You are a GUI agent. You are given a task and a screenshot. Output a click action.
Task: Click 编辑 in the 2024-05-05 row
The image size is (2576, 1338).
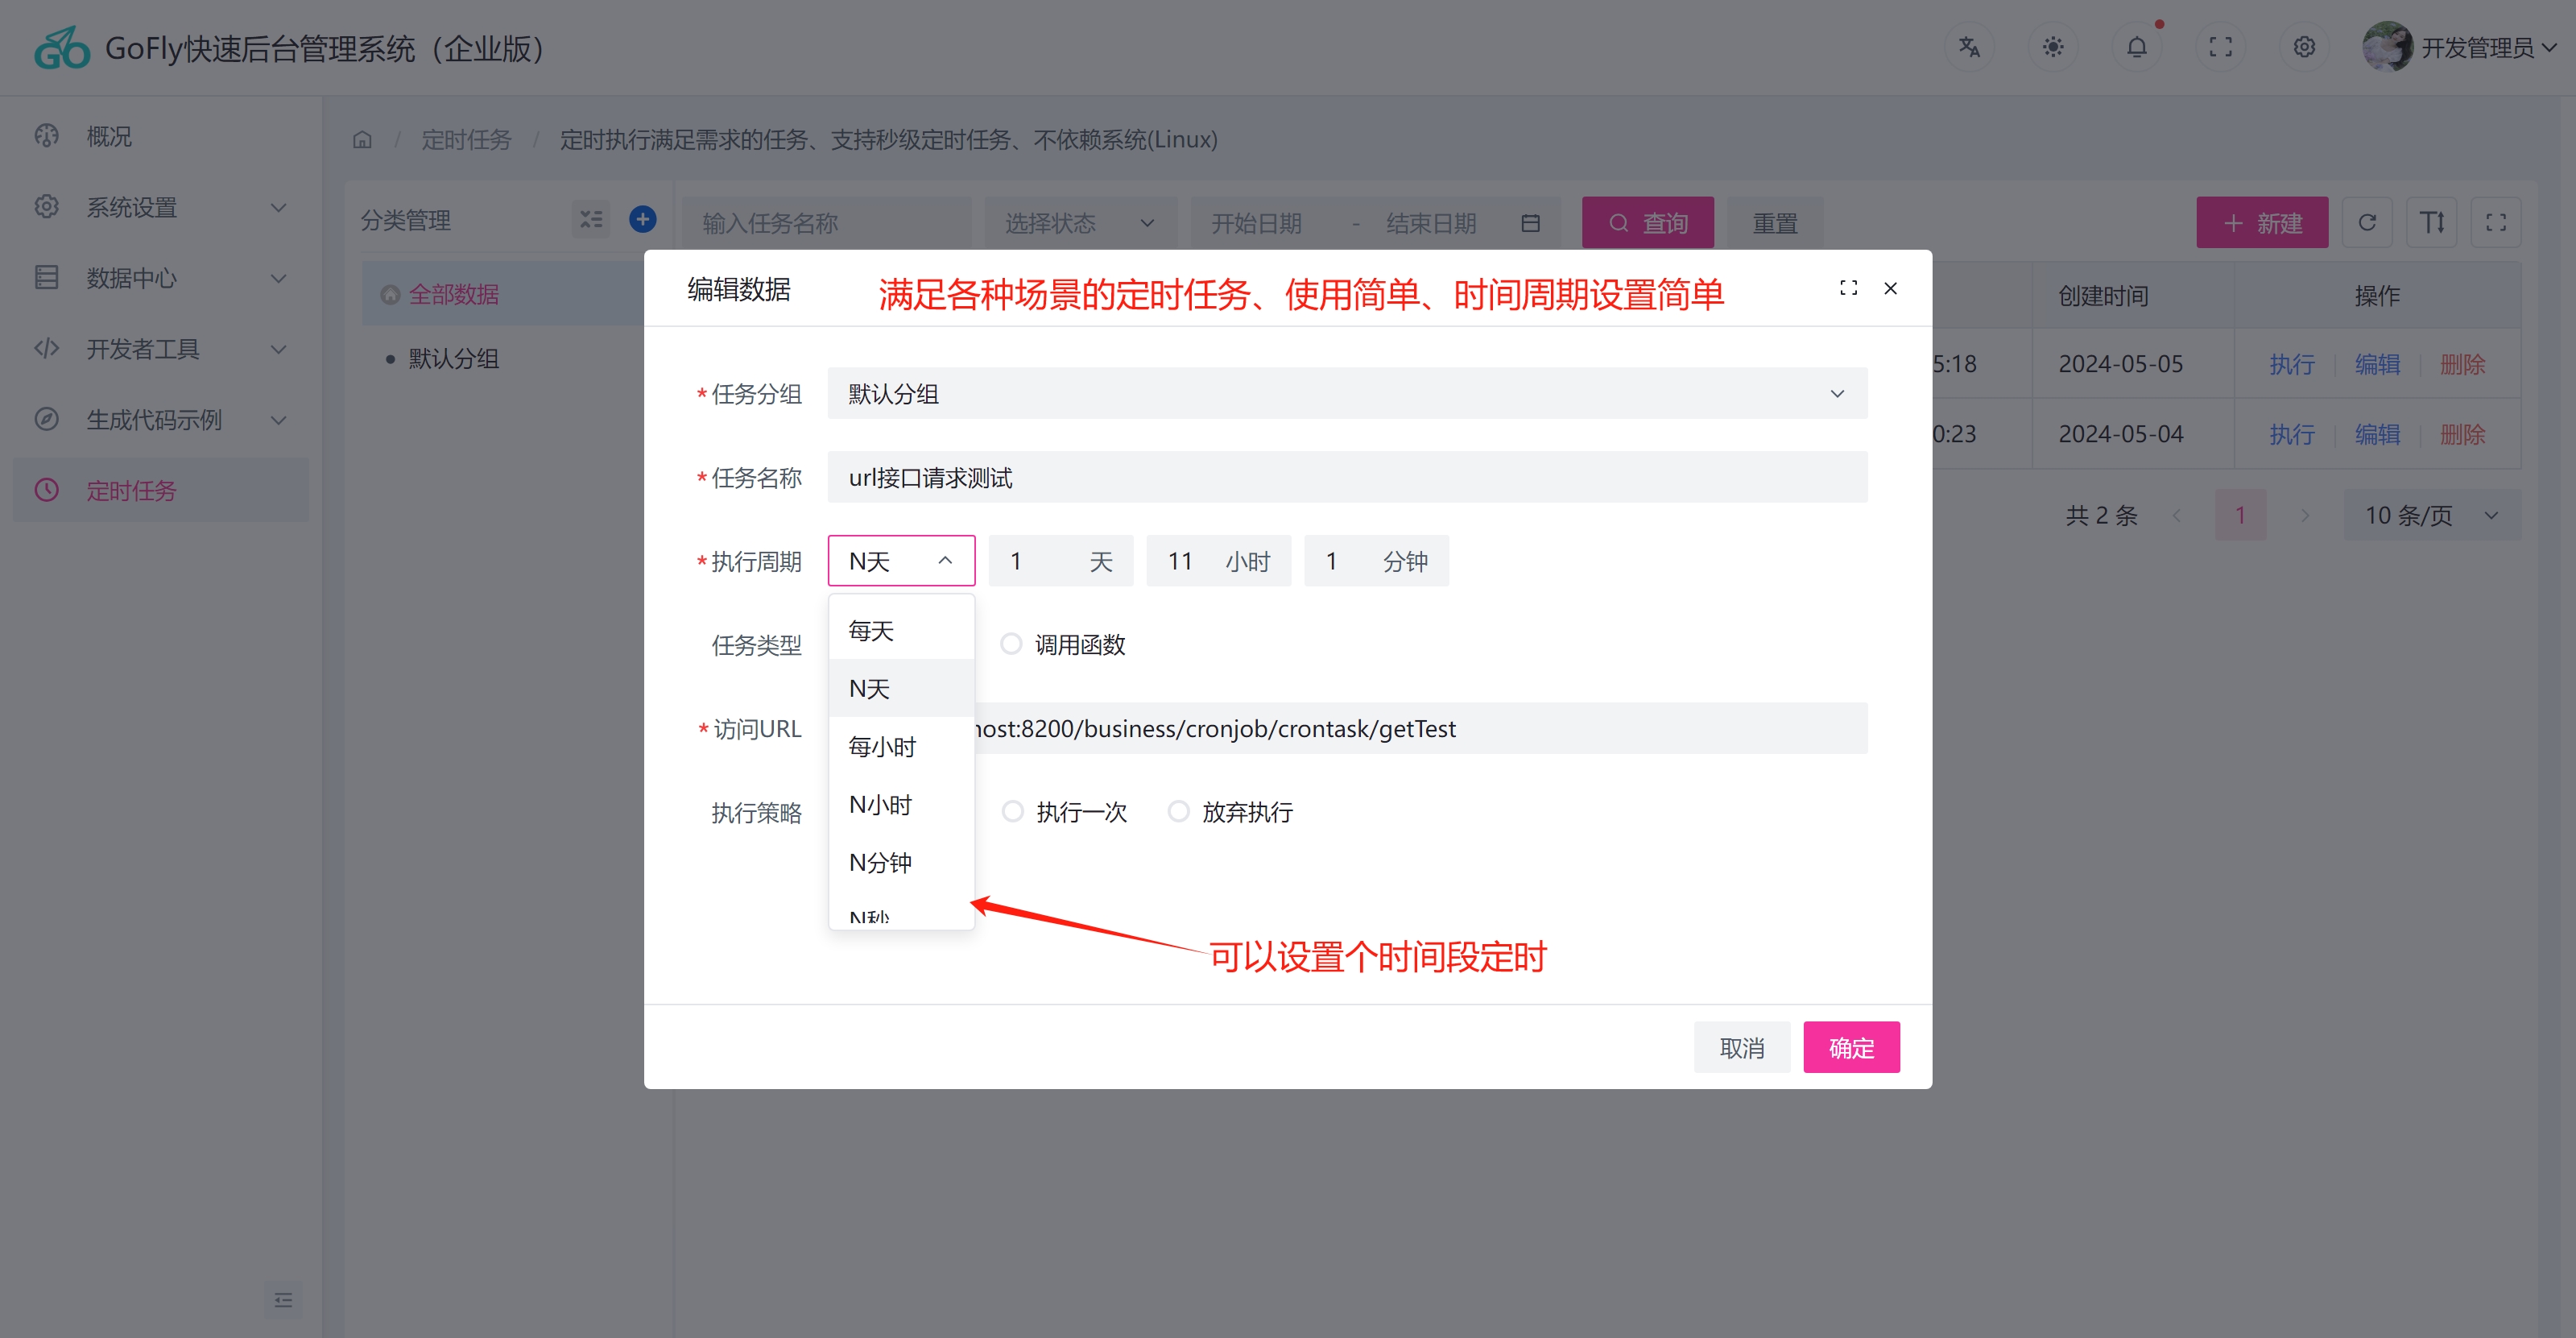click(2377, 364)
